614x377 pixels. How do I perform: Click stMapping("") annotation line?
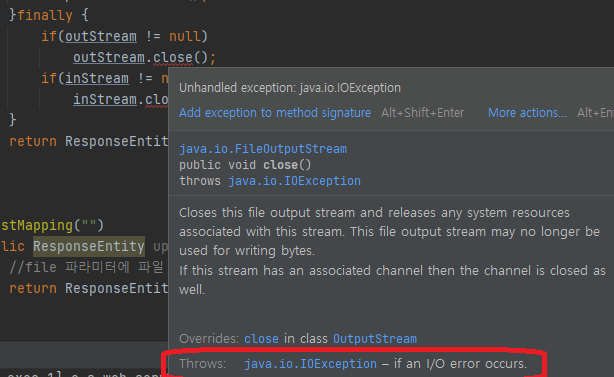[52, 225]
